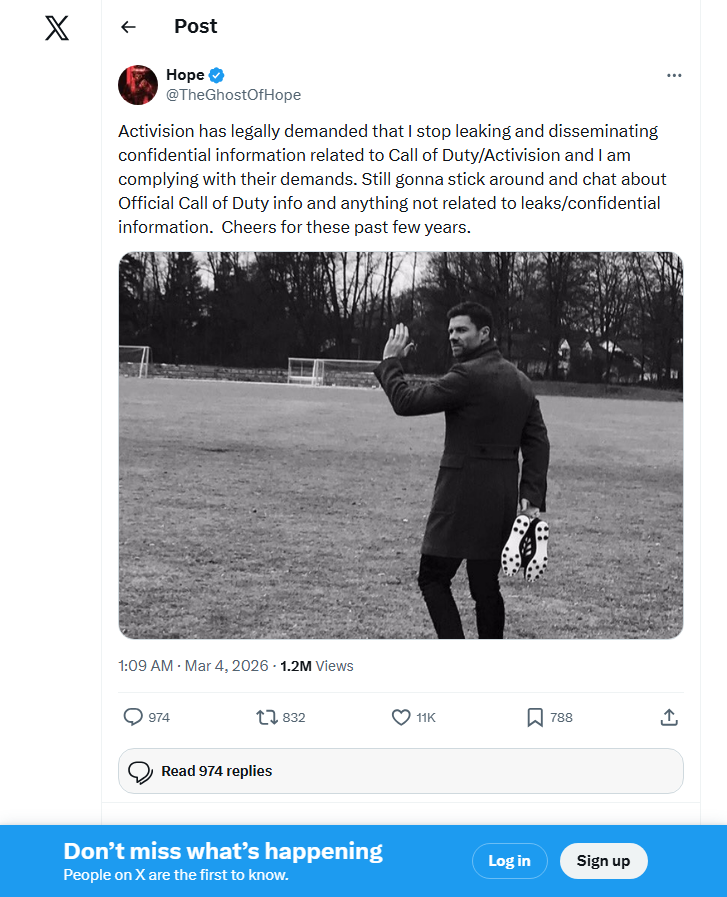Go back using the arrow icon
The image size is (727, 897).
pyautogui.click(x=128, y=27)
